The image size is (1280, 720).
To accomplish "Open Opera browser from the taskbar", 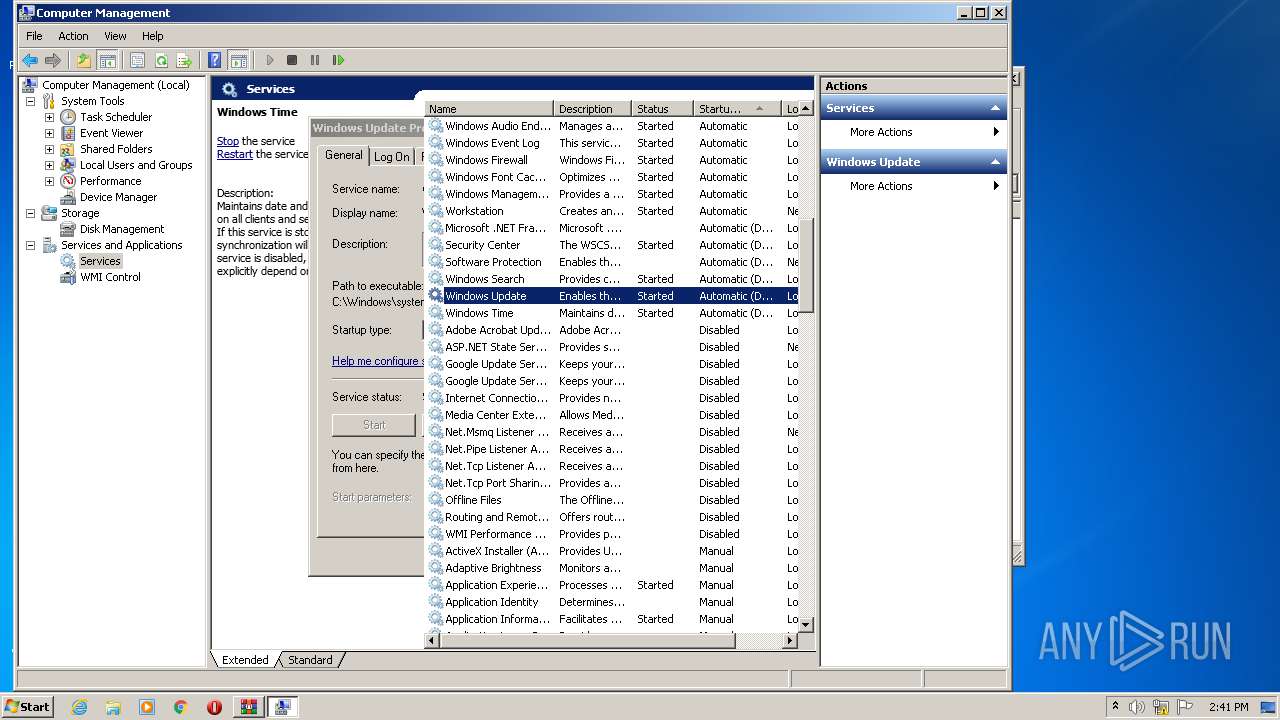I will click(x=214, y=707).
